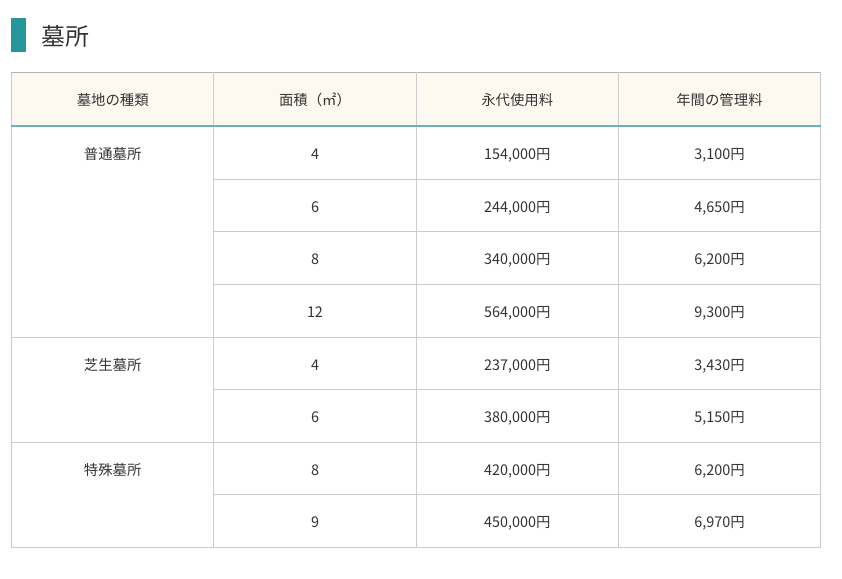Click the 340,000円 price cell
842x579 pixels.
point(517,258)
